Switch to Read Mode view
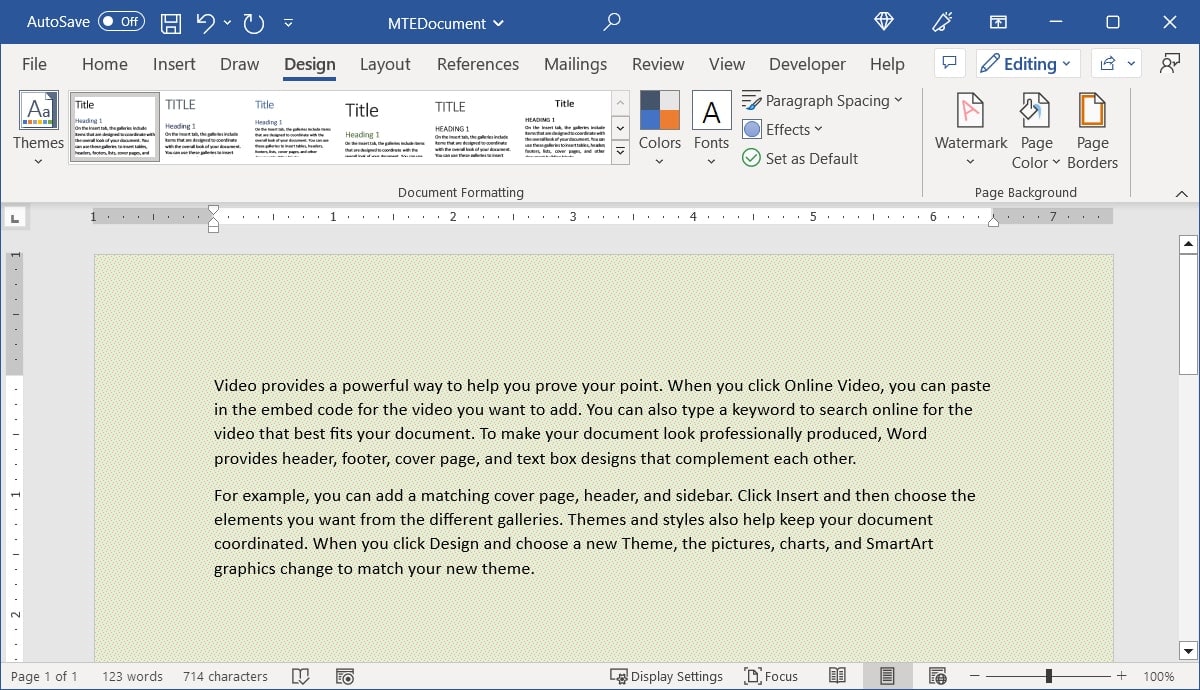The width and height of the screenshot is (1200, 690). pos(838,676)
